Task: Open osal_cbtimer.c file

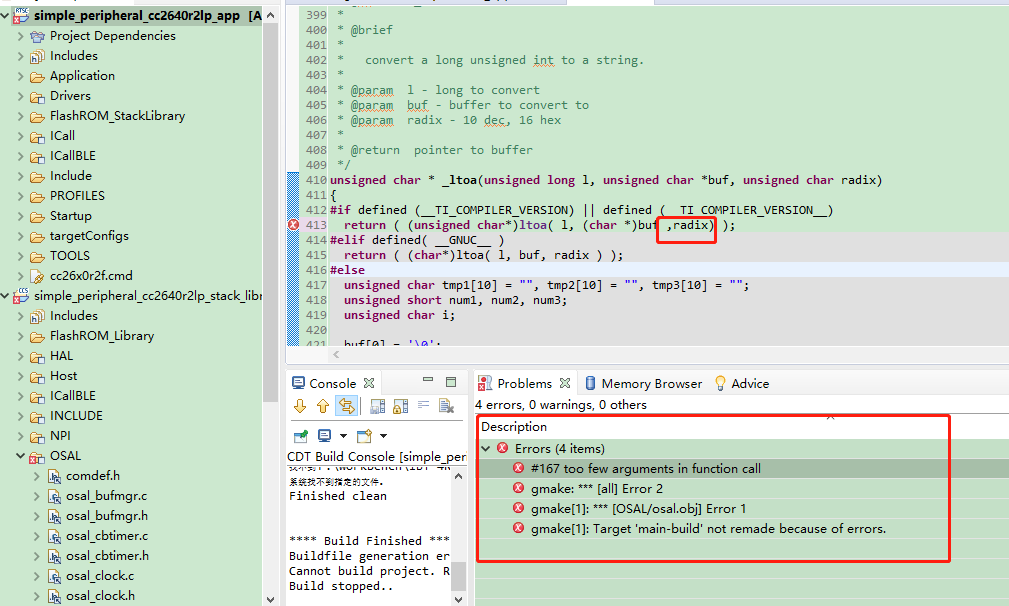Action: pos(107,535)
